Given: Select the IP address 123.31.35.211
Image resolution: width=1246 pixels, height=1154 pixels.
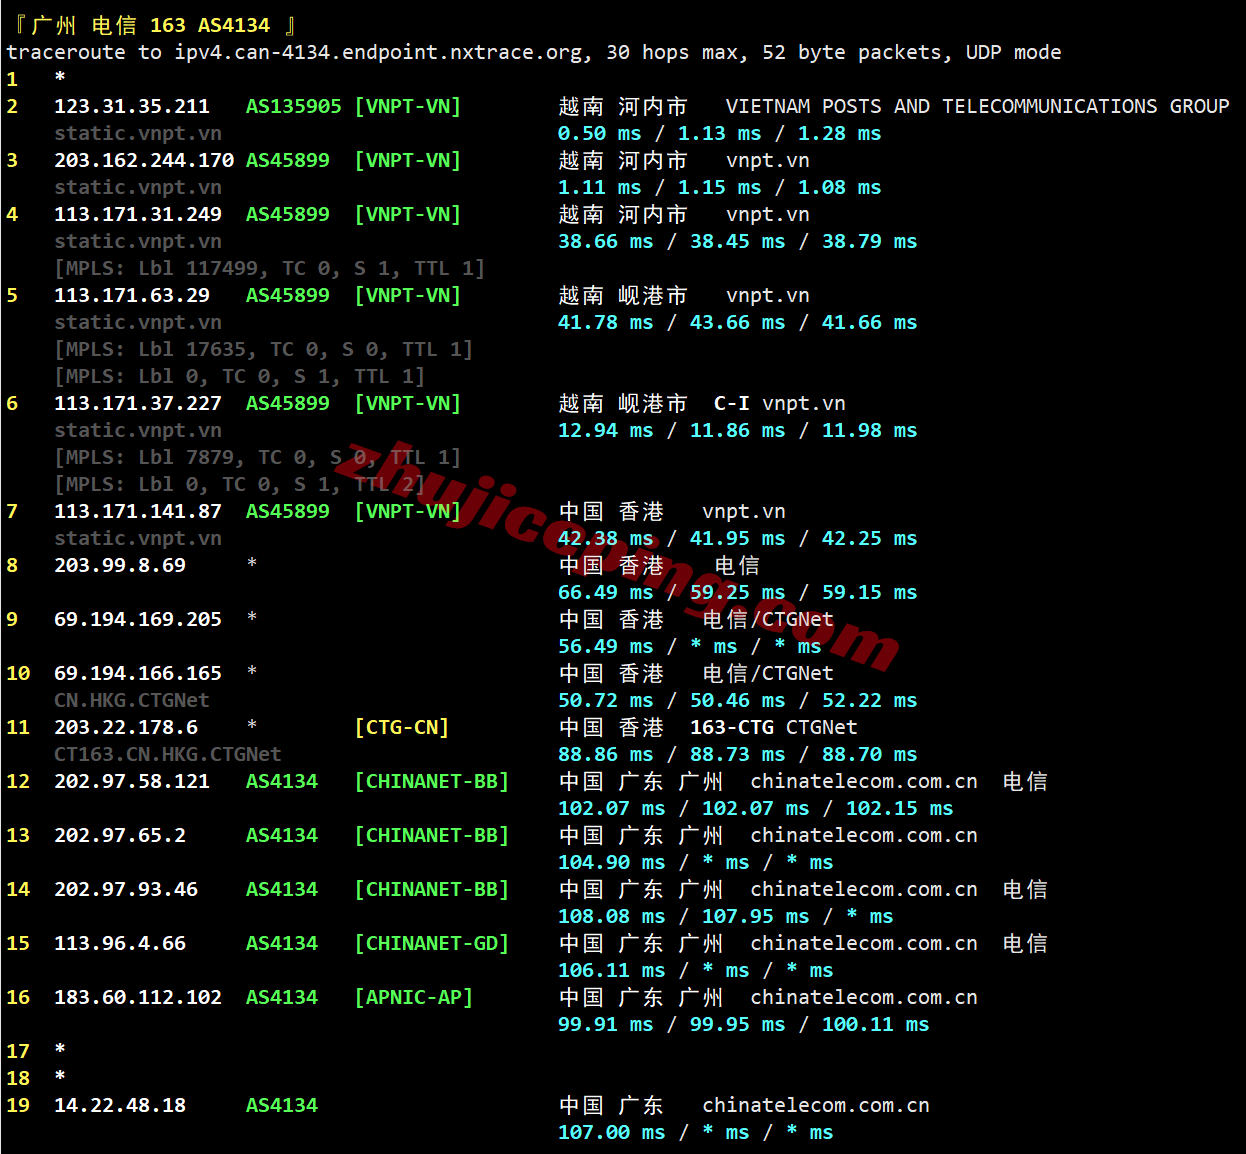Looking at the screenshot, I should (x=132, y=106).
